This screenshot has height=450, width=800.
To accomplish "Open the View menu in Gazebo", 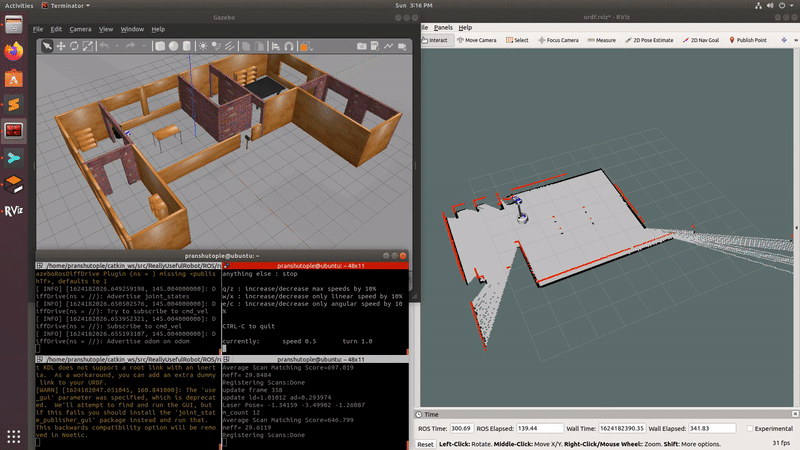I will click(x=106, y=29).
